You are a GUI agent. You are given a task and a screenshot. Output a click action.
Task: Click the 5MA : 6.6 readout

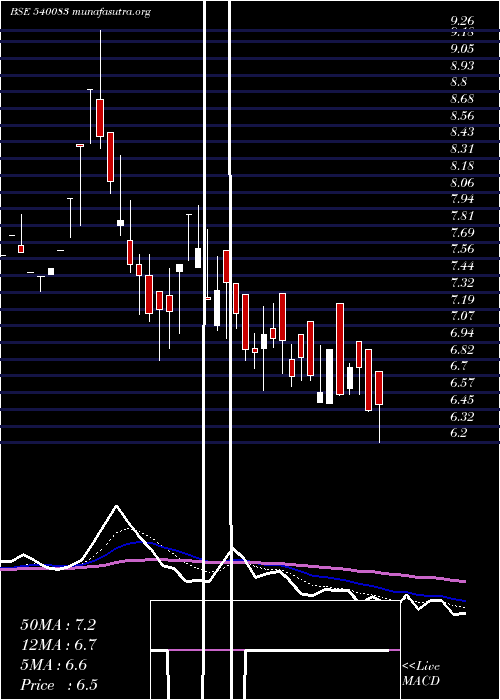point(54,665)
